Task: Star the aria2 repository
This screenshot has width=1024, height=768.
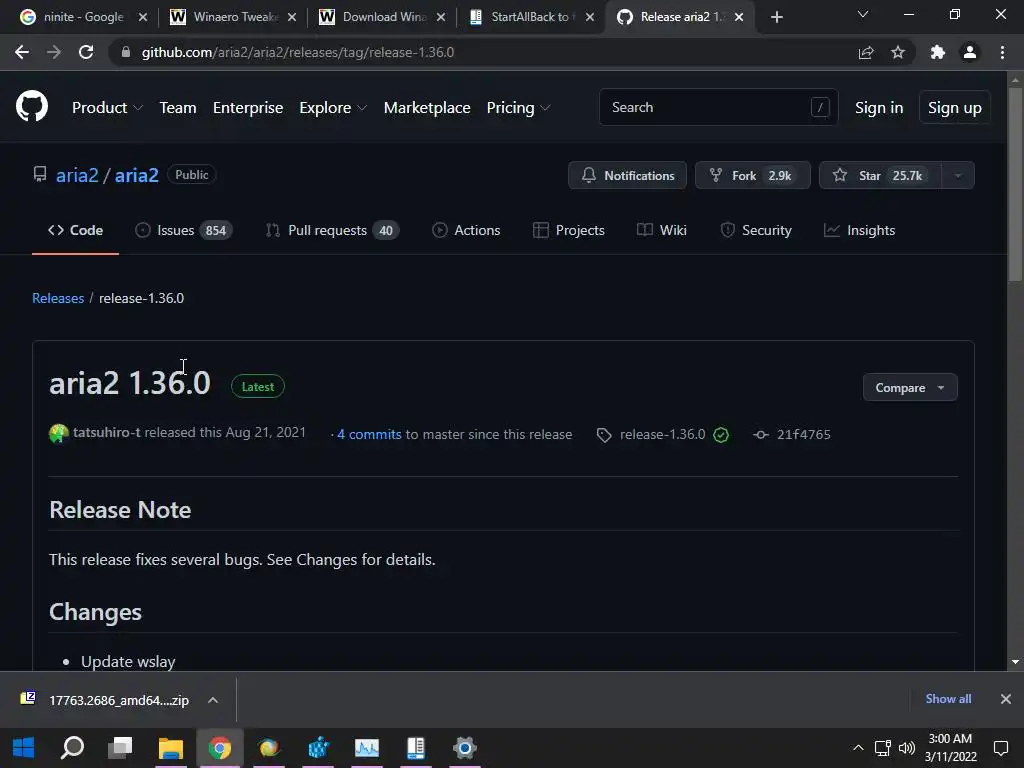Action: coord(880,175)
